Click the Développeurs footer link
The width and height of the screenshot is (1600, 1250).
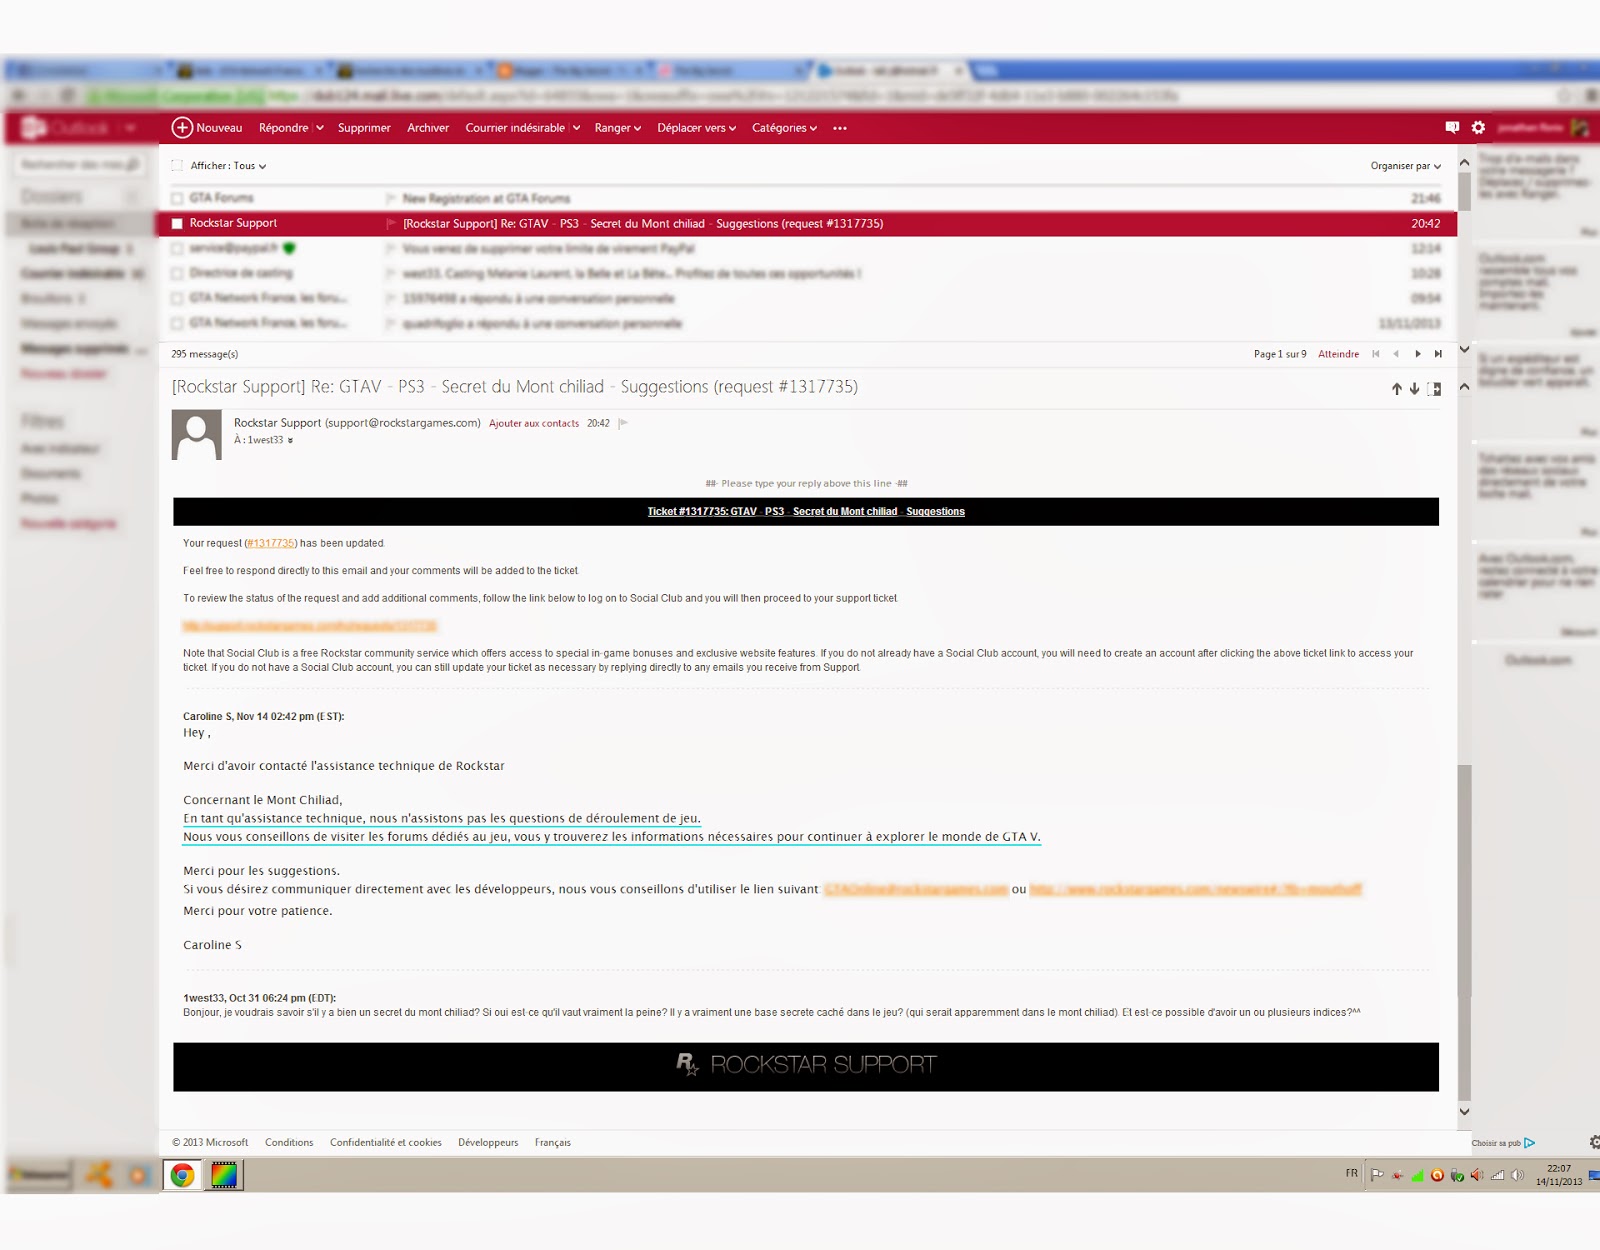488,1142
